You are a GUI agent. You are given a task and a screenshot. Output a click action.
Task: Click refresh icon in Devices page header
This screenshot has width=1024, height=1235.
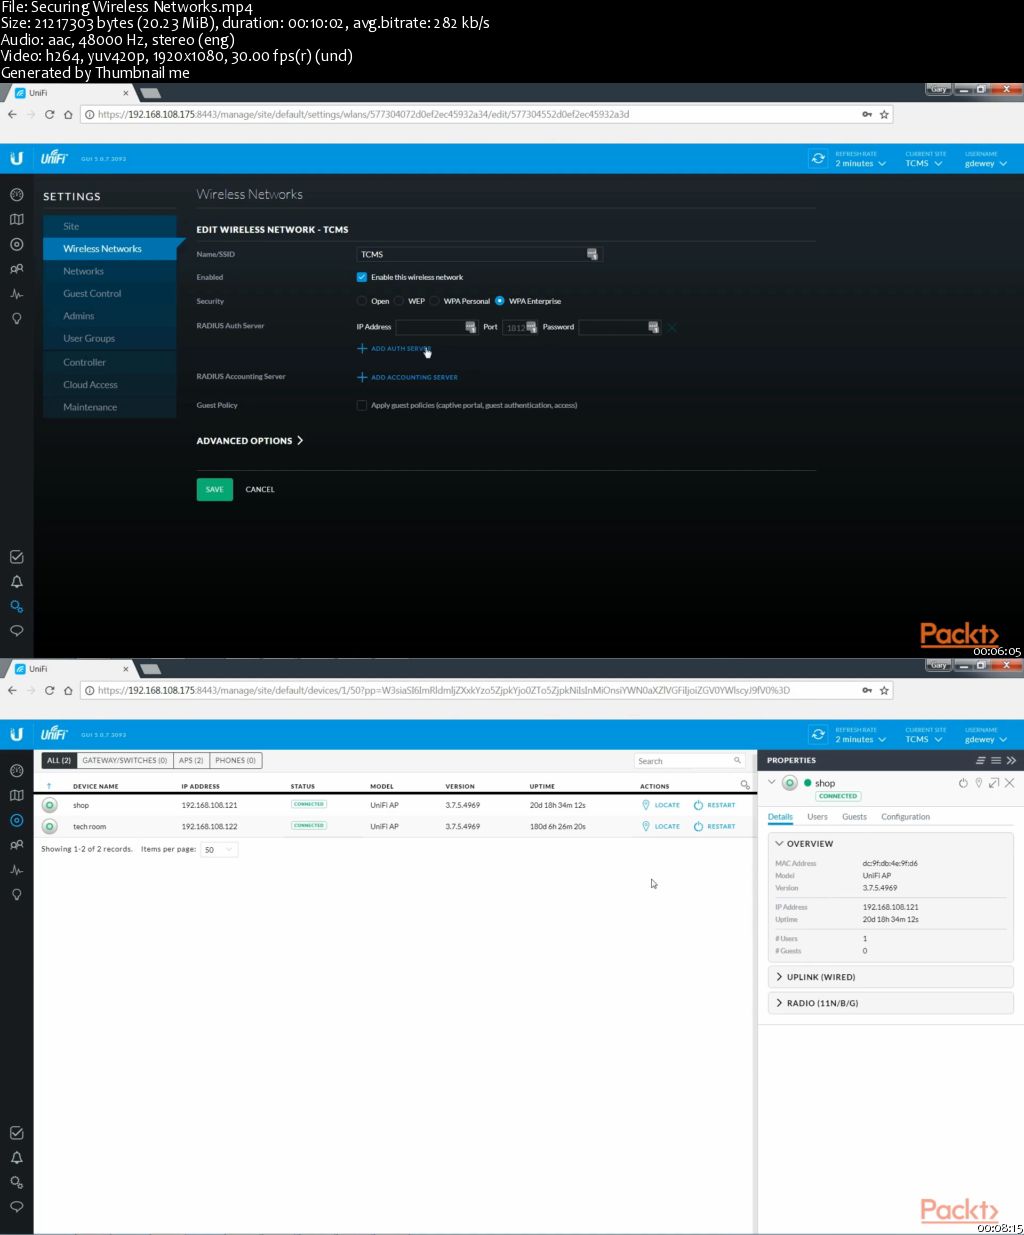click(x=818, y=734)
